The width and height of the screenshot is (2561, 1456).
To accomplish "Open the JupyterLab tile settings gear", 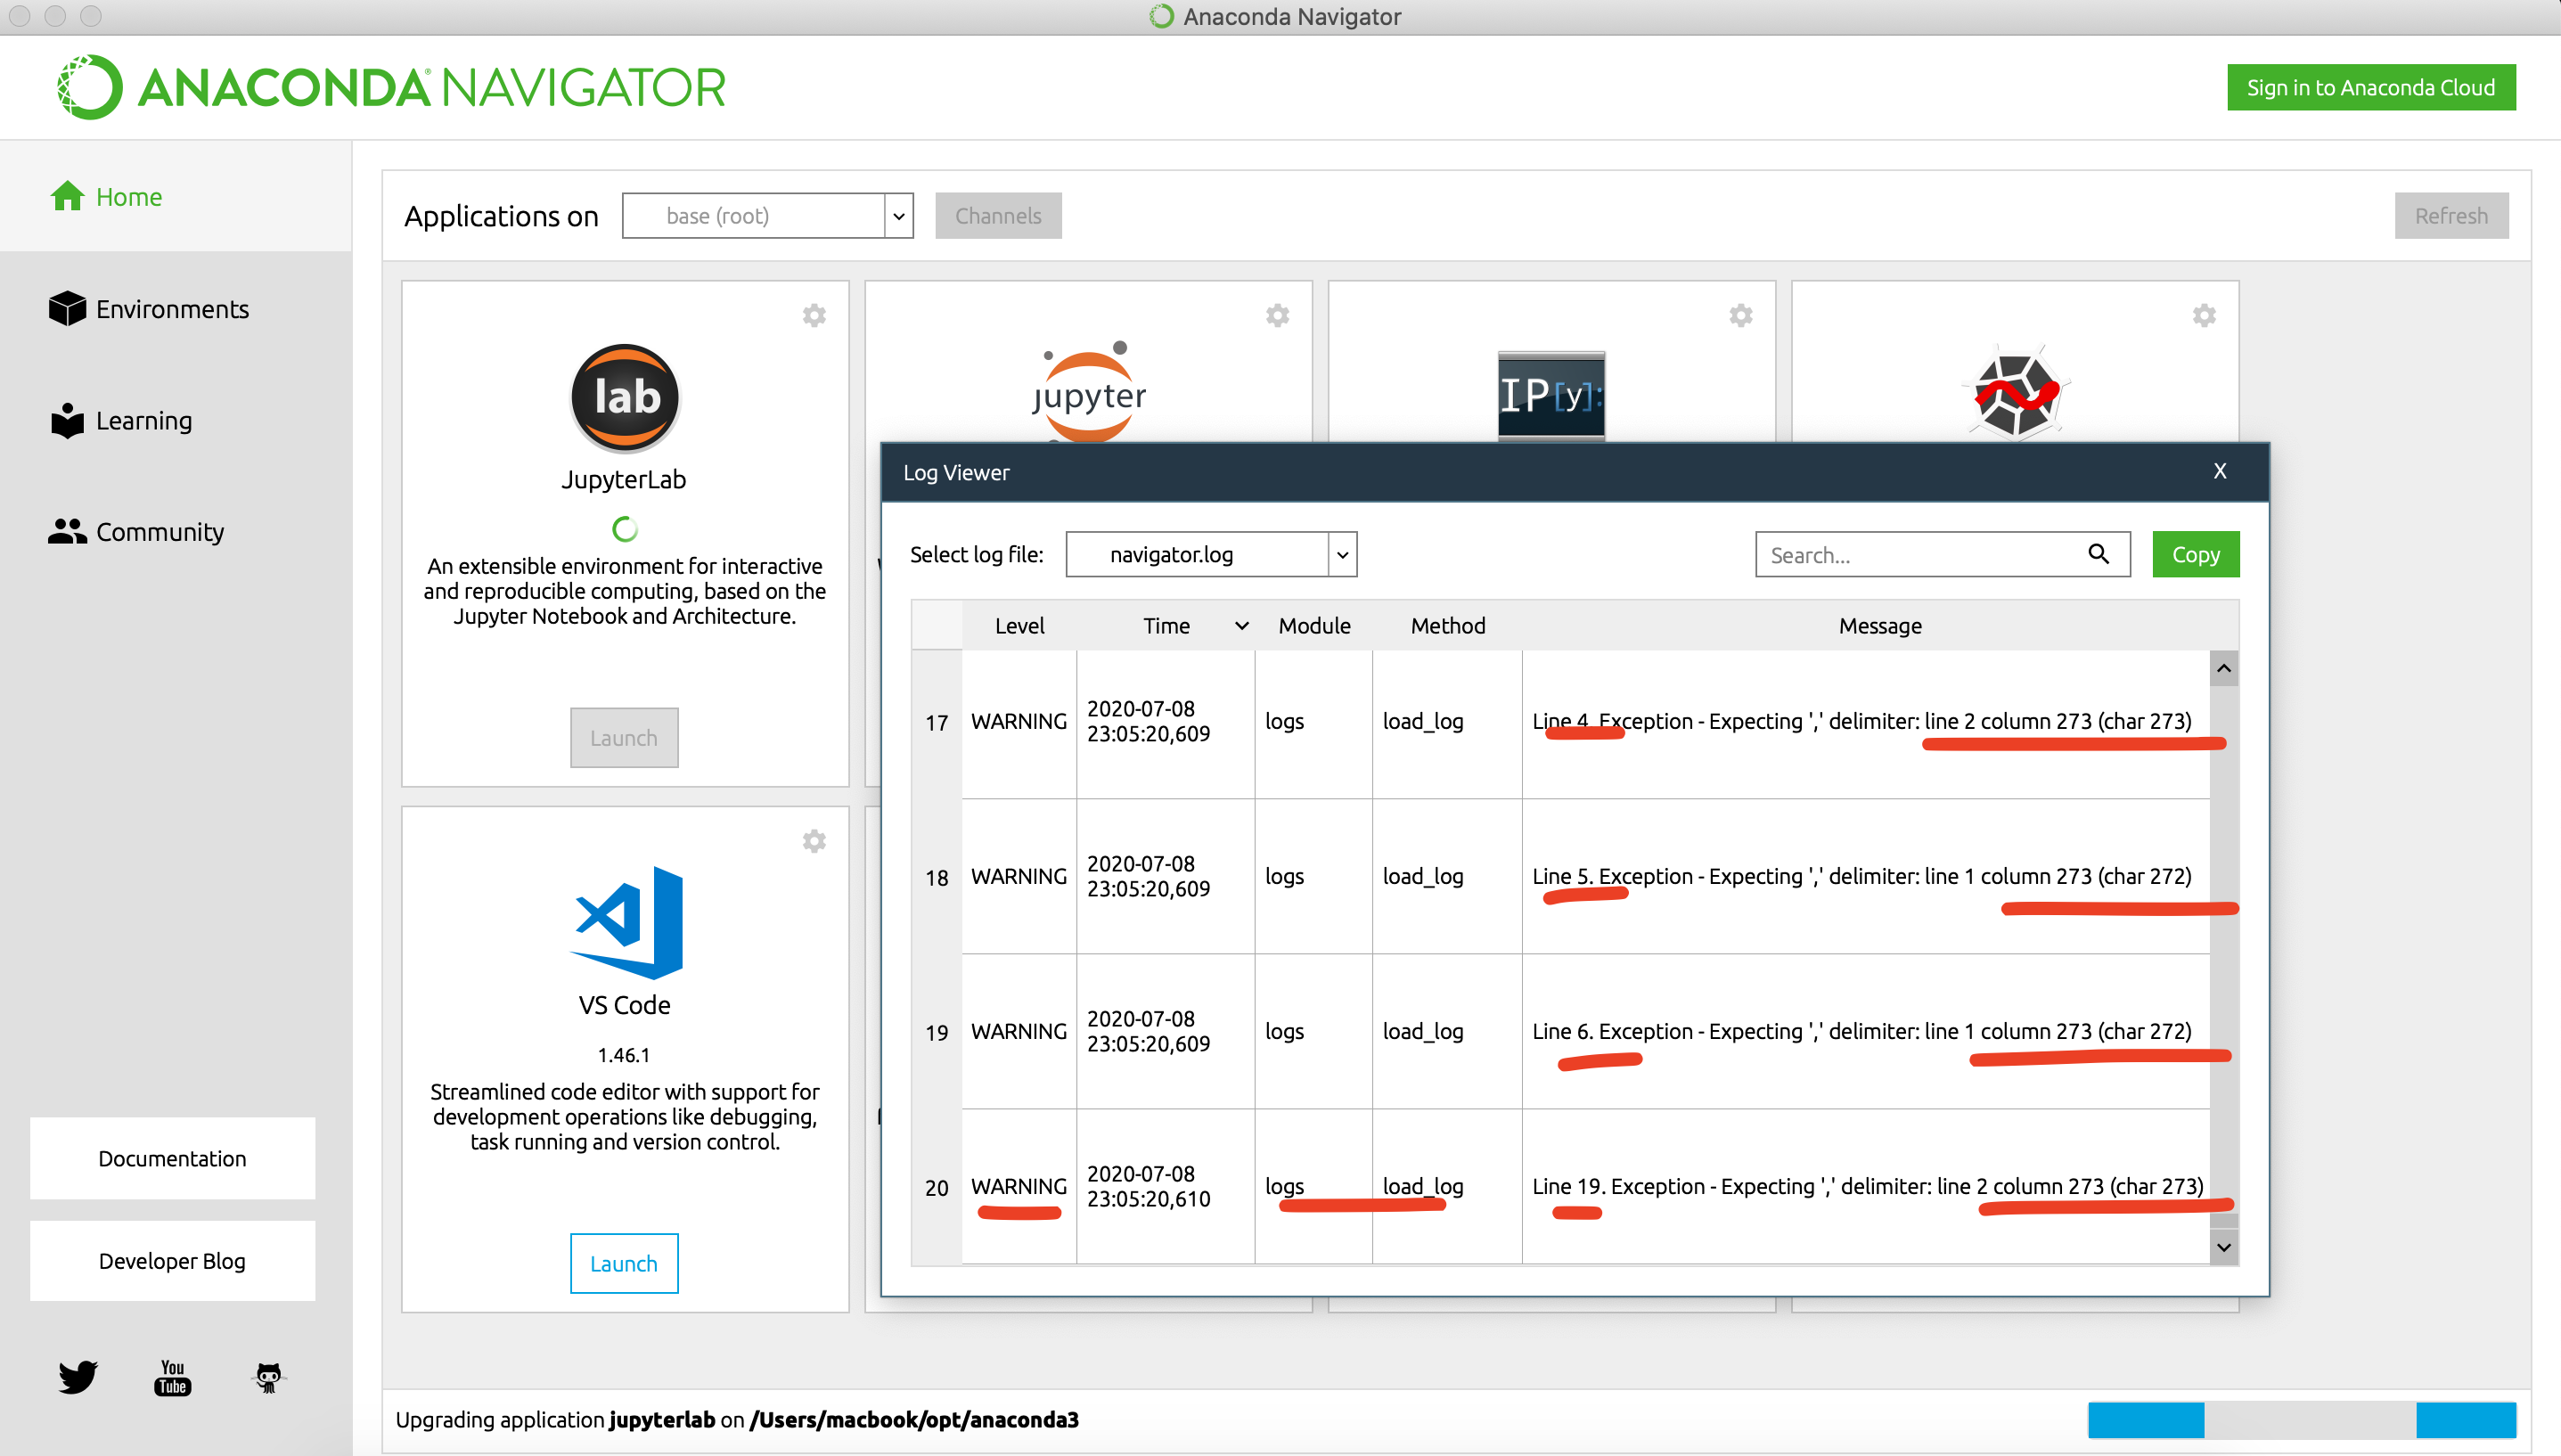I will pyautogui.click(x=815, y=315).
